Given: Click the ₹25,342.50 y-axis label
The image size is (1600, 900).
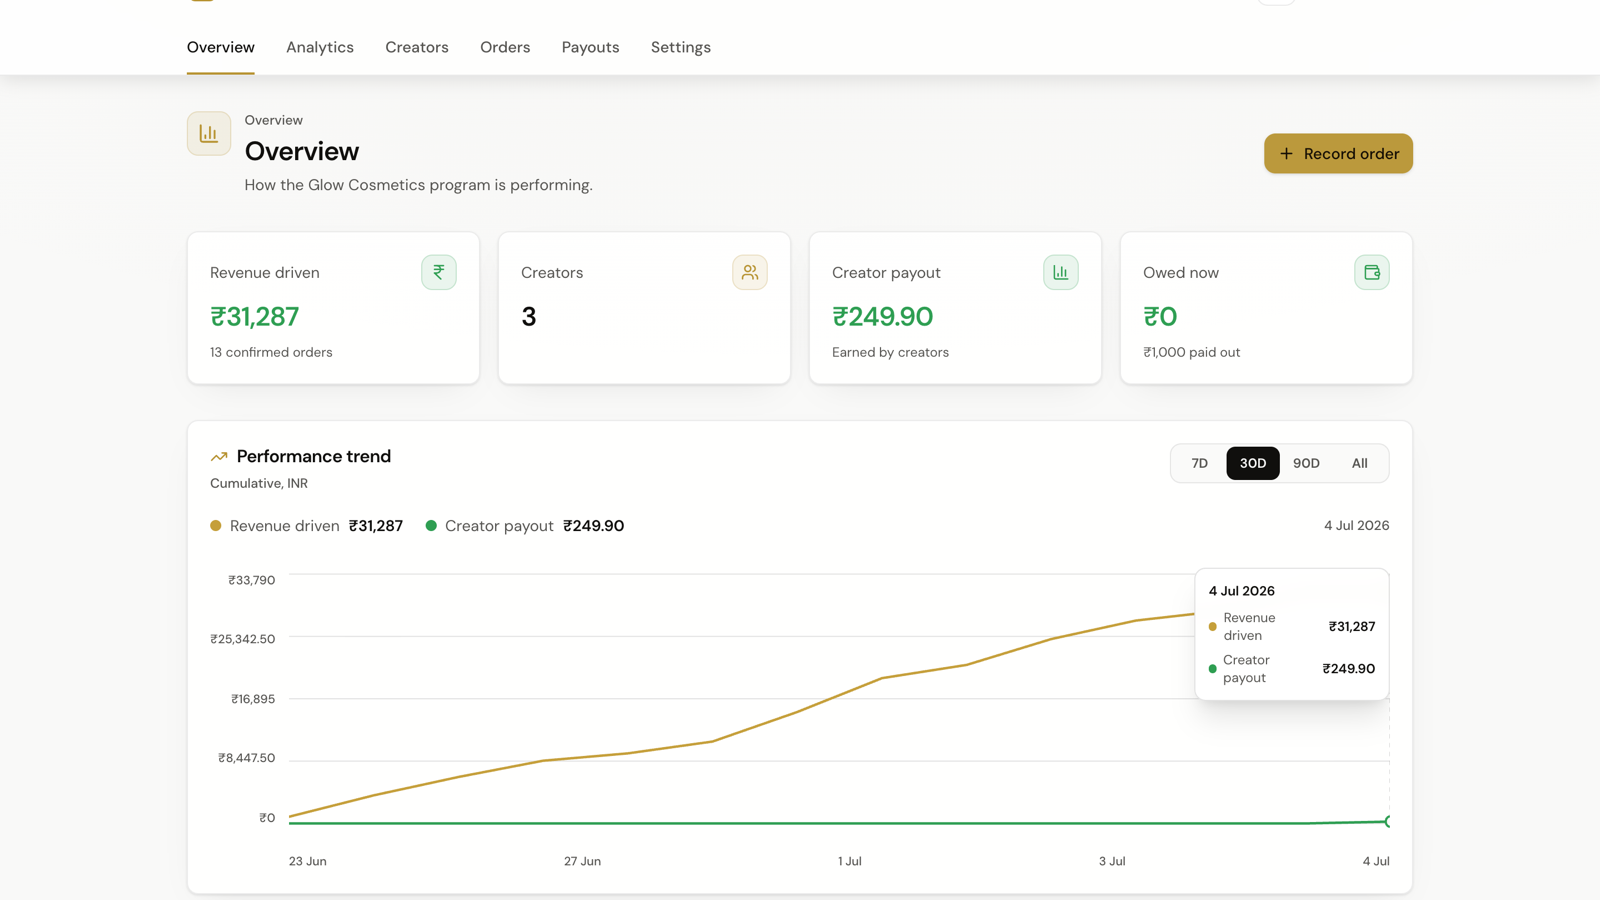Looking at the screenshot, I should (x=243, y=639).
